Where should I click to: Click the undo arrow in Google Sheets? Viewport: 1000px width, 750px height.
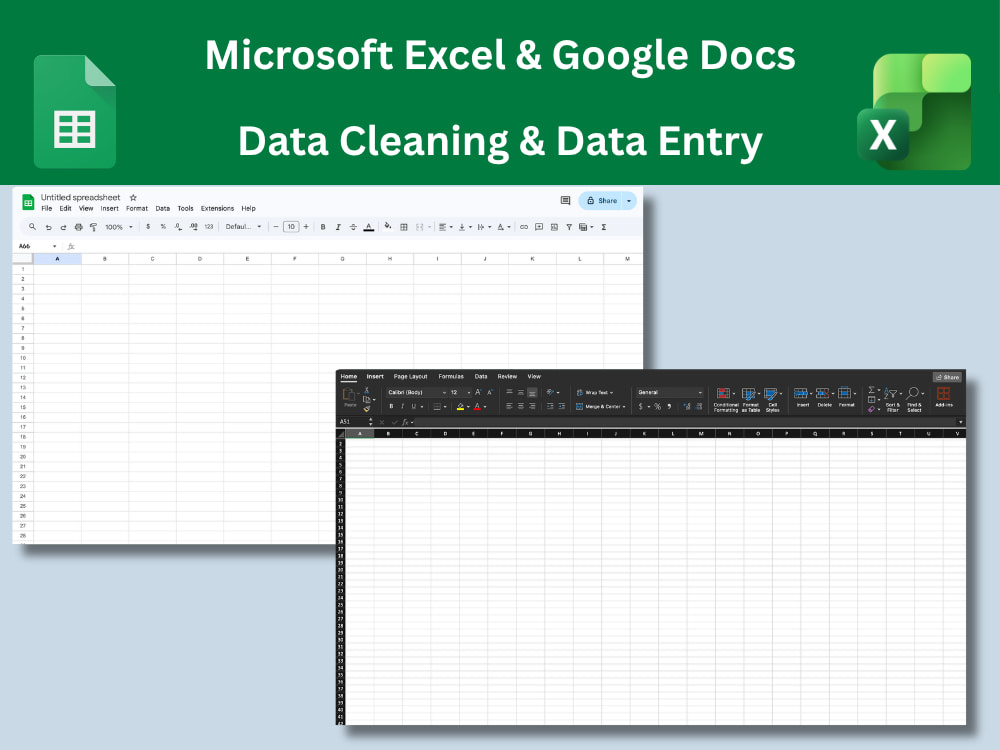point(48,227)
